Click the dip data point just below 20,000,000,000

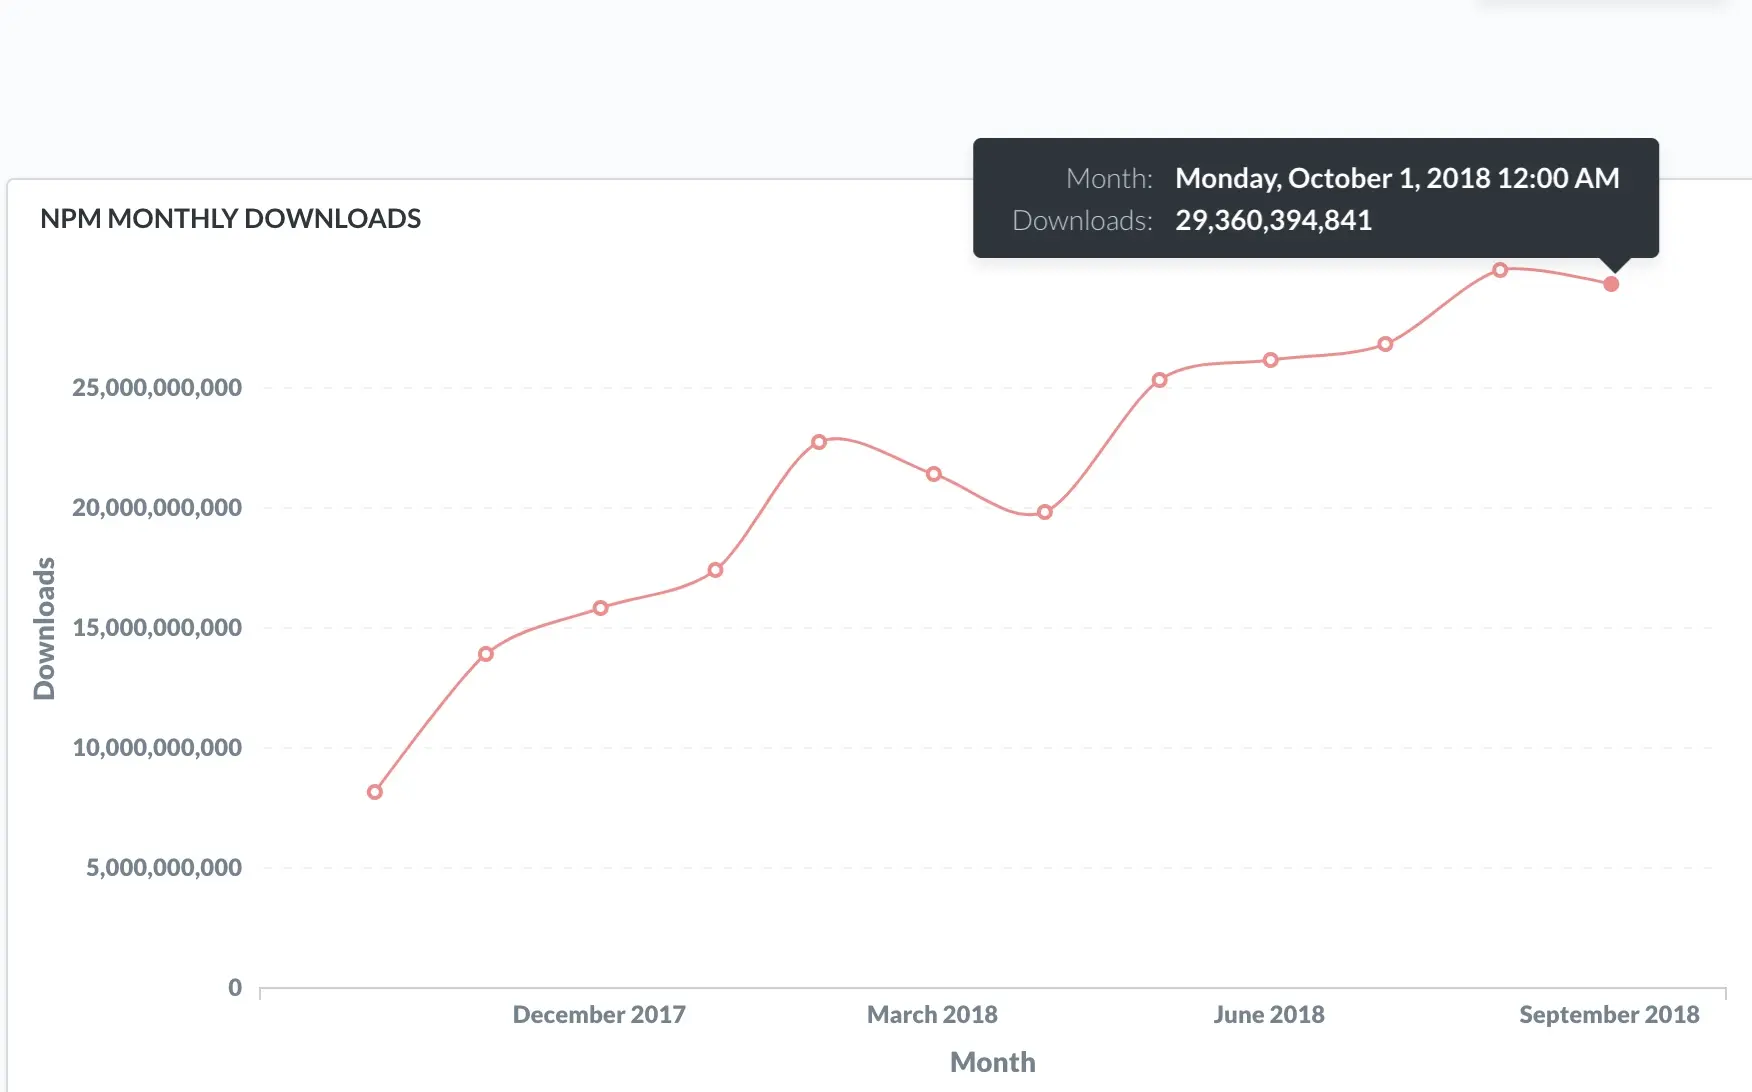pyautogui.click(x=1044, y=512)
